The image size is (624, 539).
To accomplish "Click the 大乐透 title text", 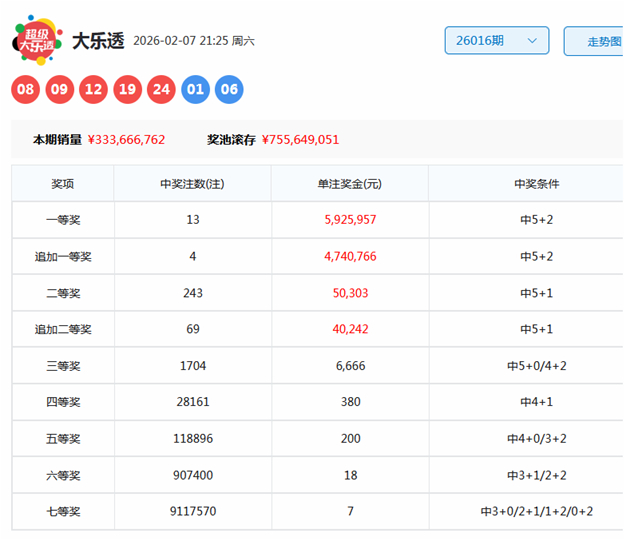I will pos(98,41).
